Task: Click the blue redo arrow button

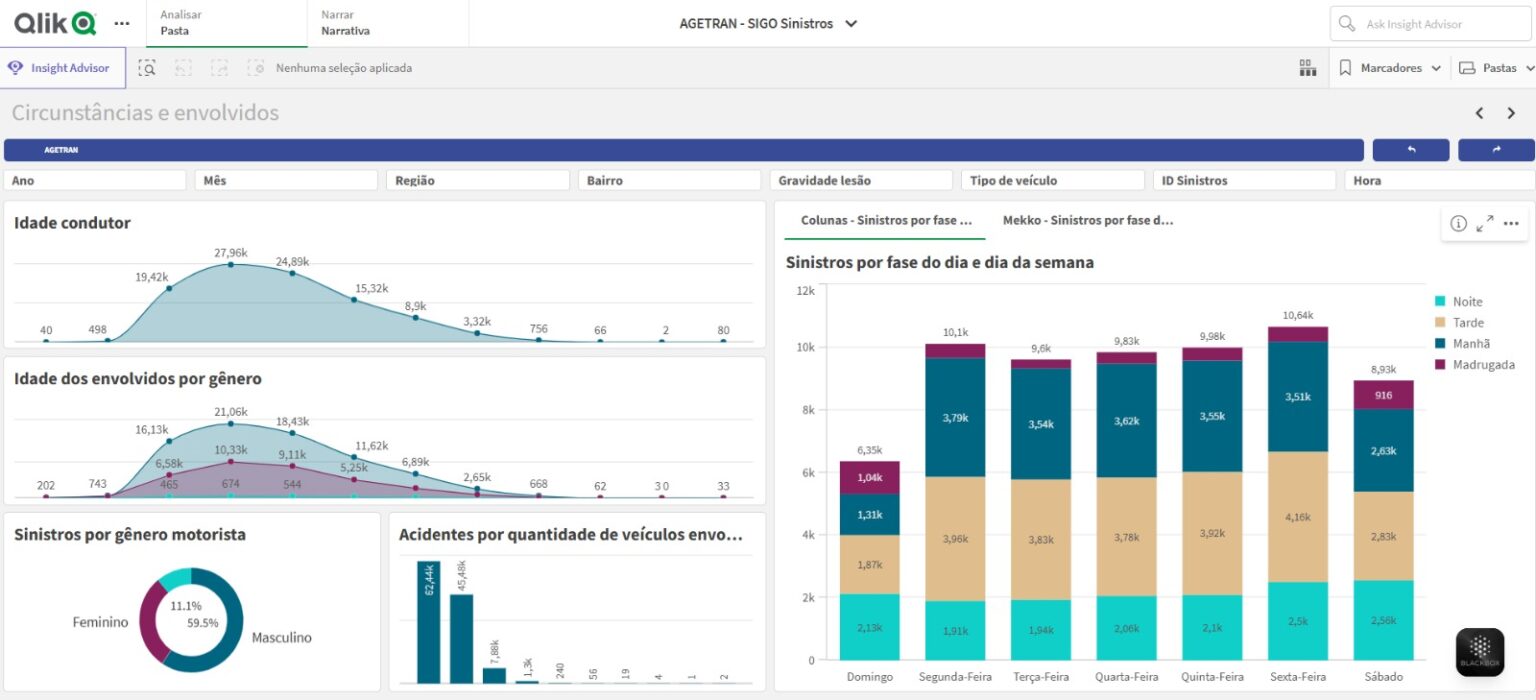Action: click(1496, 150)
